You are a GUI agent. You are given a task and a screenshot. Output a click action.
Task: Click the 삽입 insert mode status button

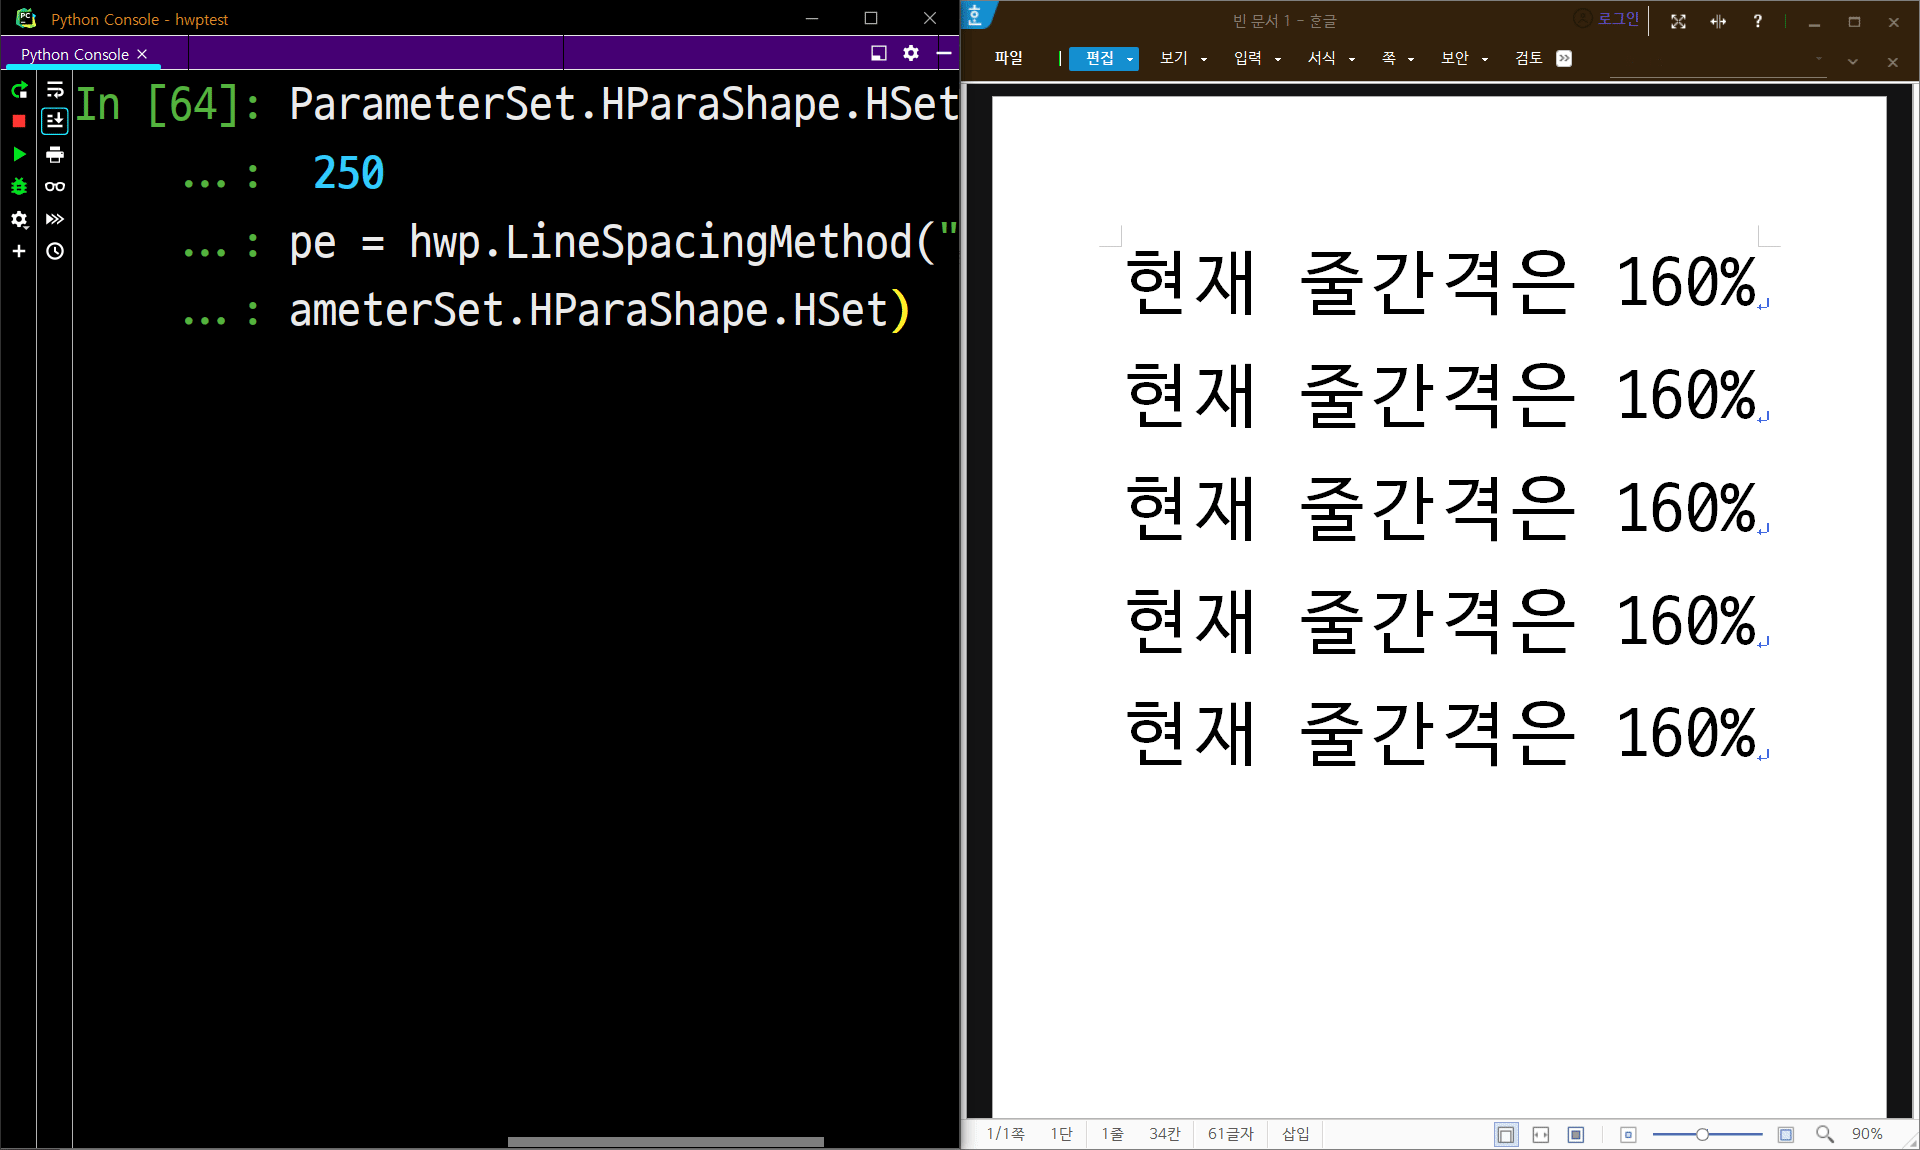point(1295,1134)
